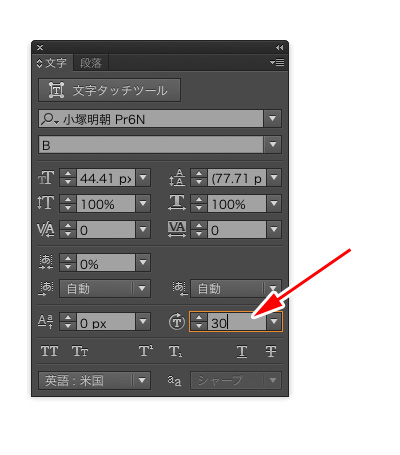Screen dimensions: 400x455
Task: Click the character rotation icon
Action: point(177,322)
